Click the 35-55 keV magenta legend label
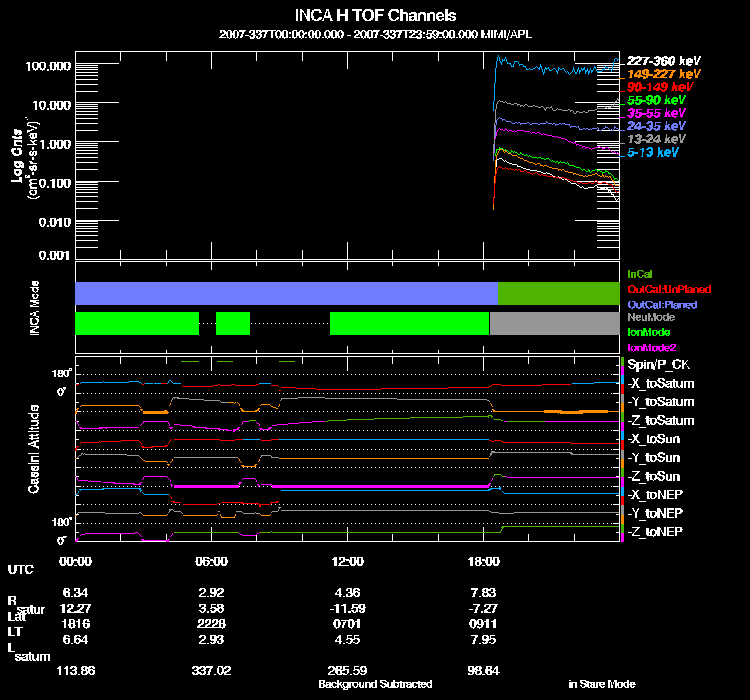The width and height of the screenshot is (750, 700). tap(656, 113)
